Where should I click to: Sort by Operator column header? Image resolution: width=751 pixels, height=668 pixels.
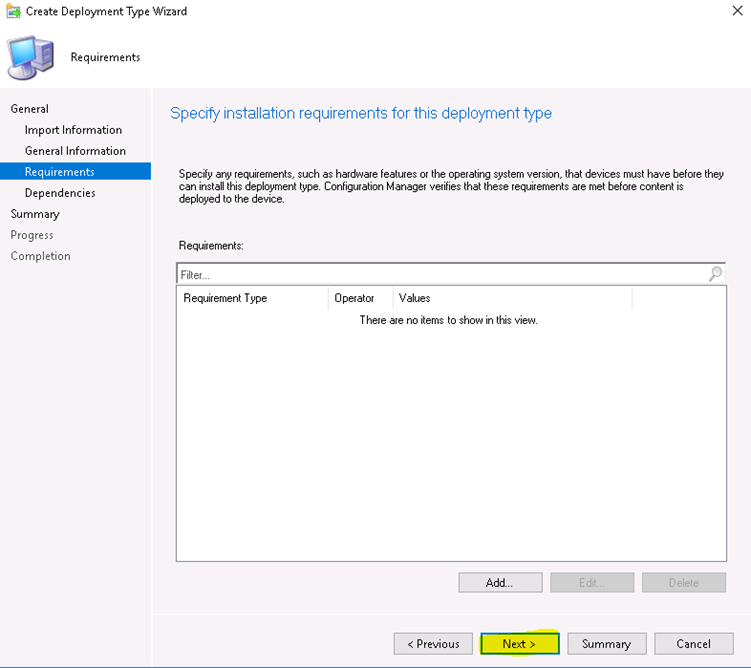(360, 298)
